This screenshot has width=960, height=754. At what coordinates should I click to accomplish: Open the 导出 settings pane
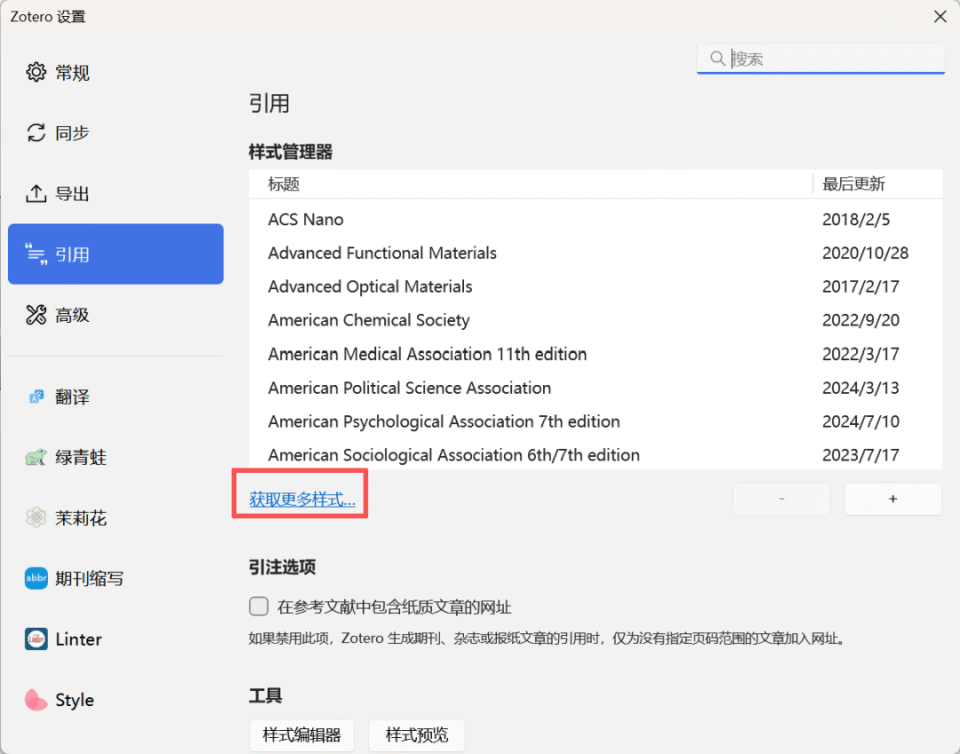[116, 193]
